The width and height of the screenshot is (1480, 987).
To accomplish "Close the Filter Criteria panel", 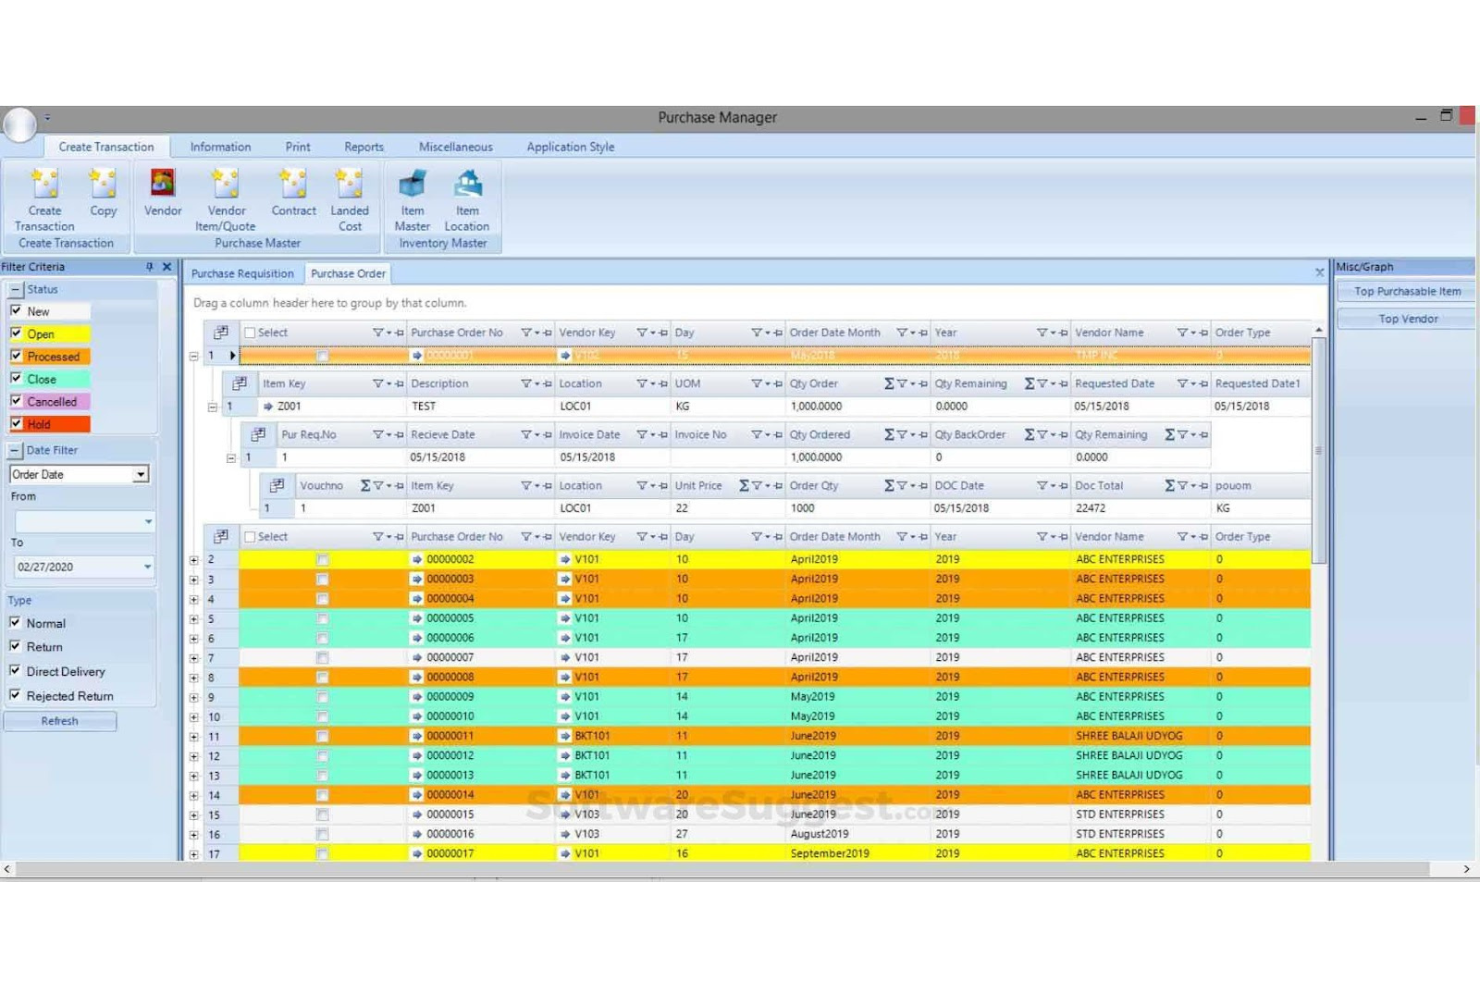I will coord(167,267).
